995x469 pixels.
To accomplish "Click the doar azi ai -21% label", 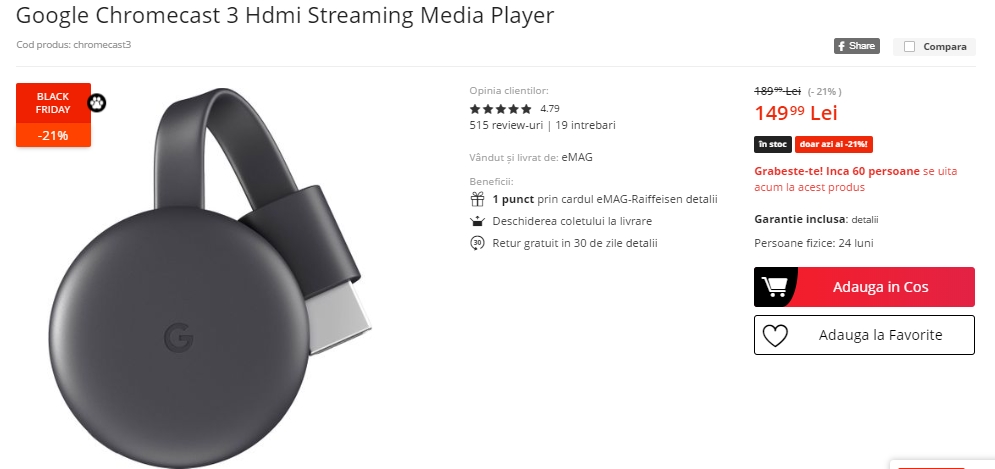I will (834, 144).
